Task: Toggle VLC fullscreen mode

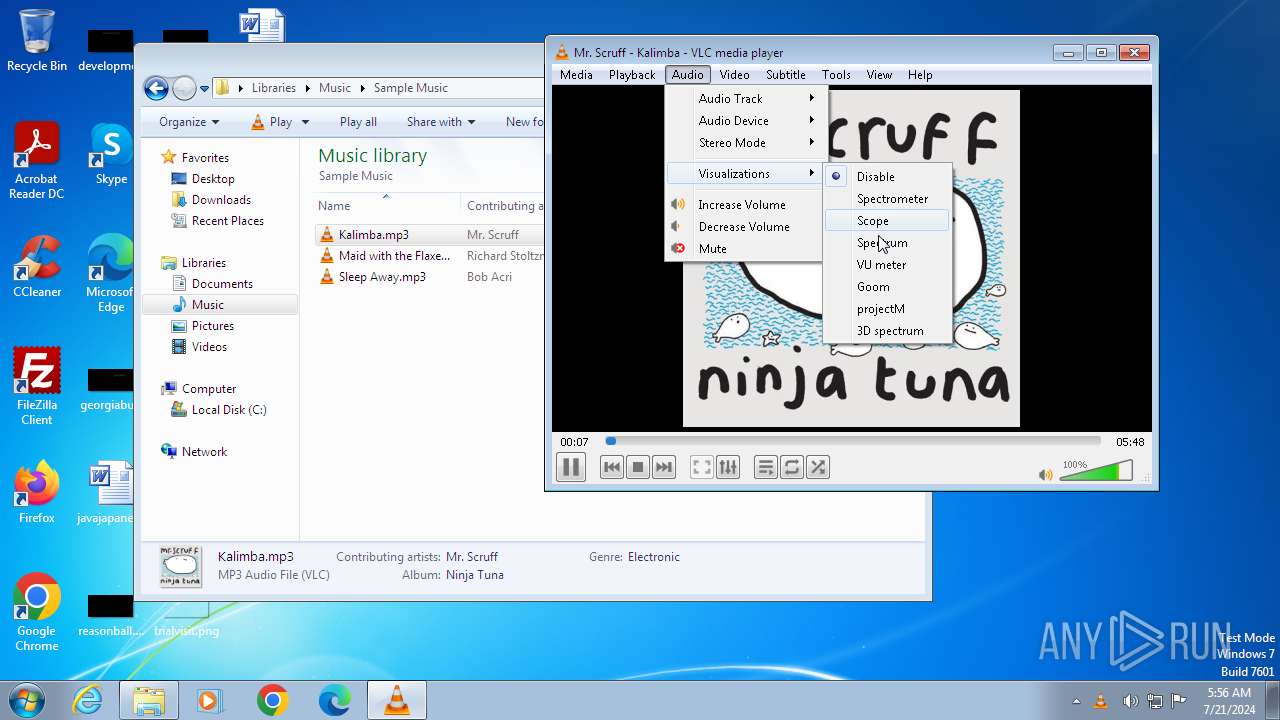Action: tap(702, 467)
